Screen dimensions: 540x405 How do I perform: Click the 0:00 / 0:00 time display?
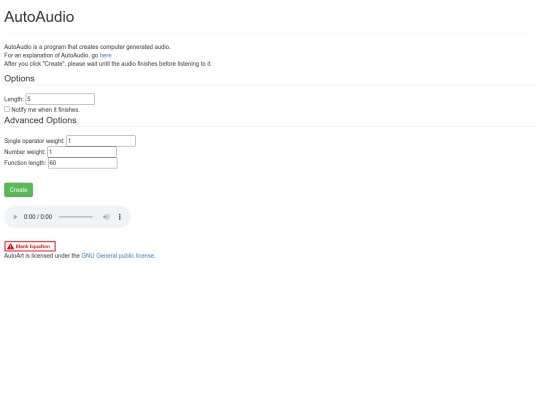point(38,217)
